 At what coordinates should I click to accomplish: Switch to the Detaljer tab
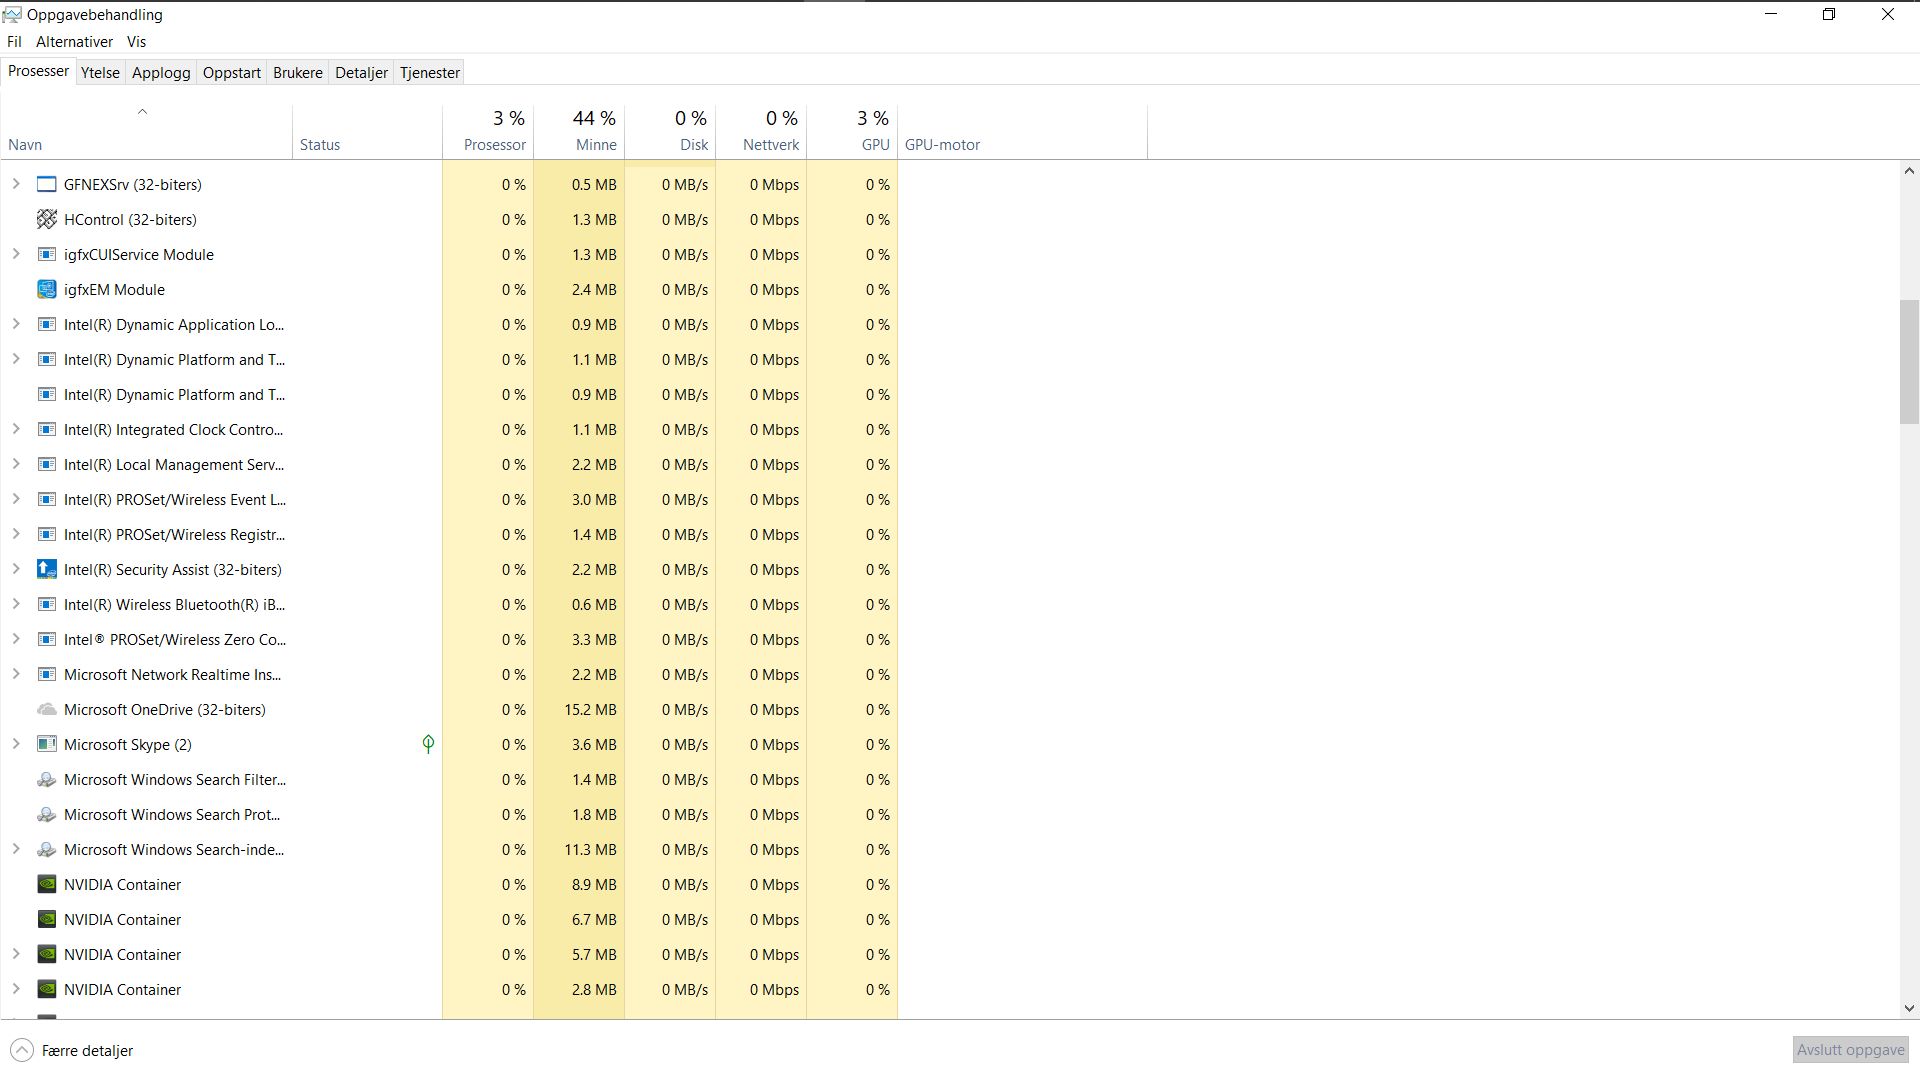361,73
